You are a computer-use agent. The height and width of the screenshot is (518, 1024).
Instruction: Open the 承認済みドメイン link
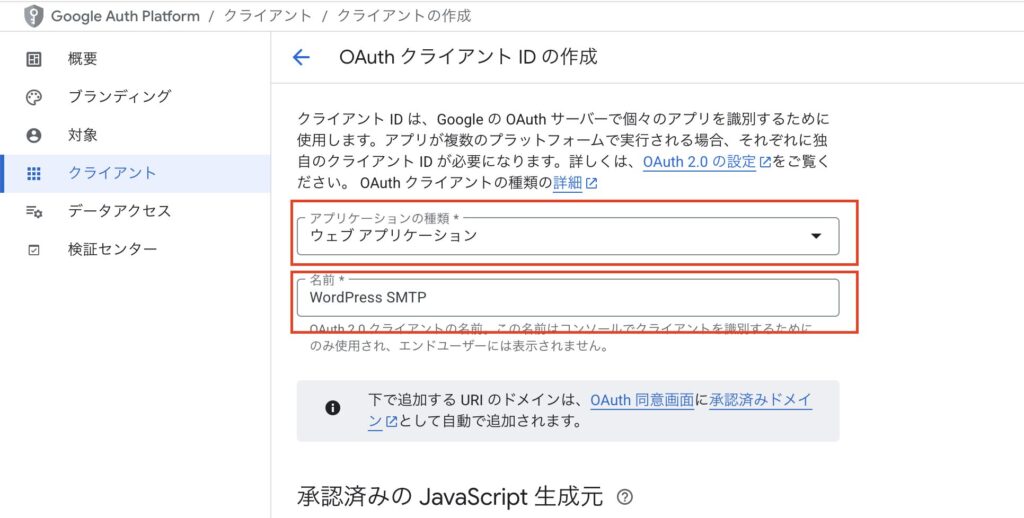(760, 400)
